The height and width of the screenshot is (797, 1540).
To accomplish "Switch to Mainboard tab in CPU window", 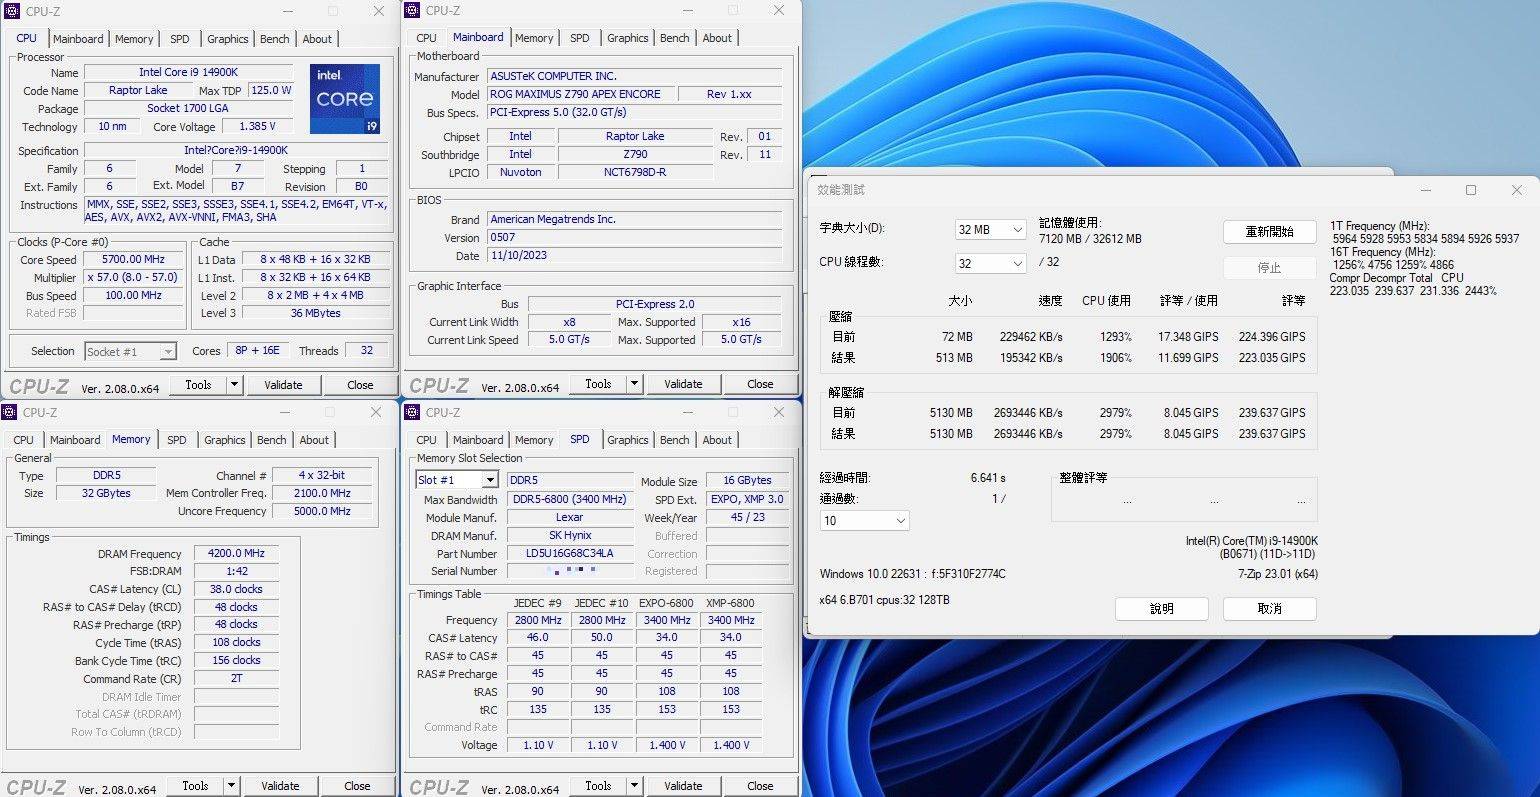I will pos(78,39).
